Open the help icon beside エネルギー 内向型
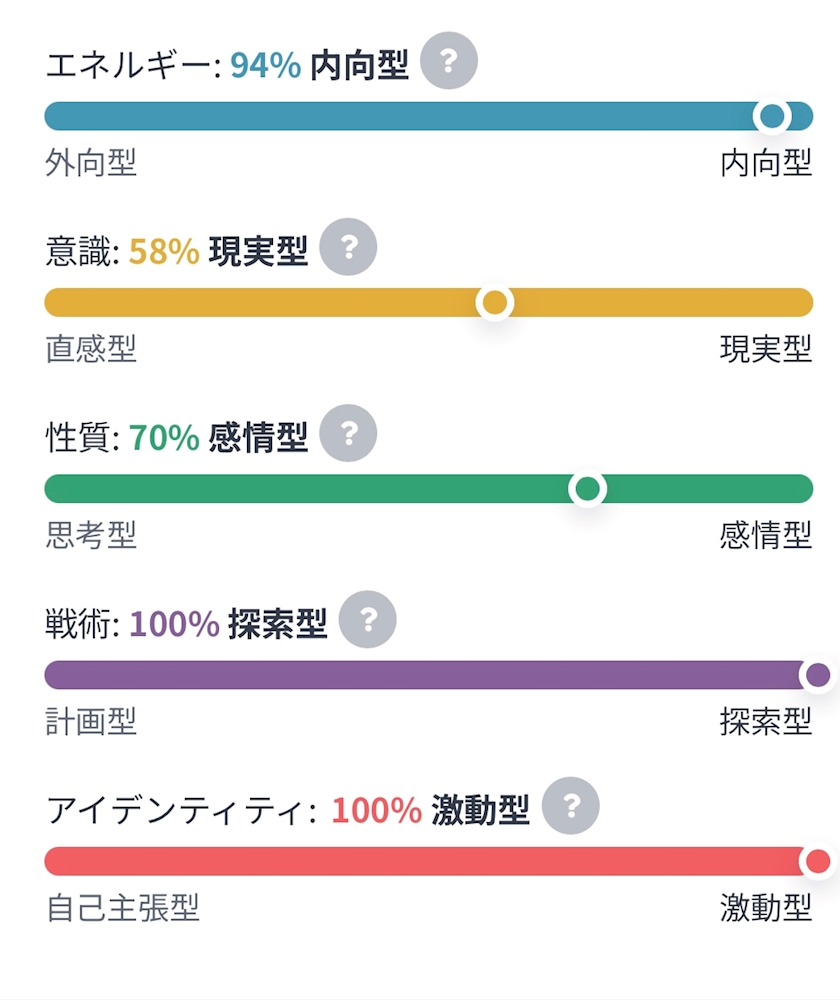The height and width of the screenshot is (1000, 840). (449, 61)
